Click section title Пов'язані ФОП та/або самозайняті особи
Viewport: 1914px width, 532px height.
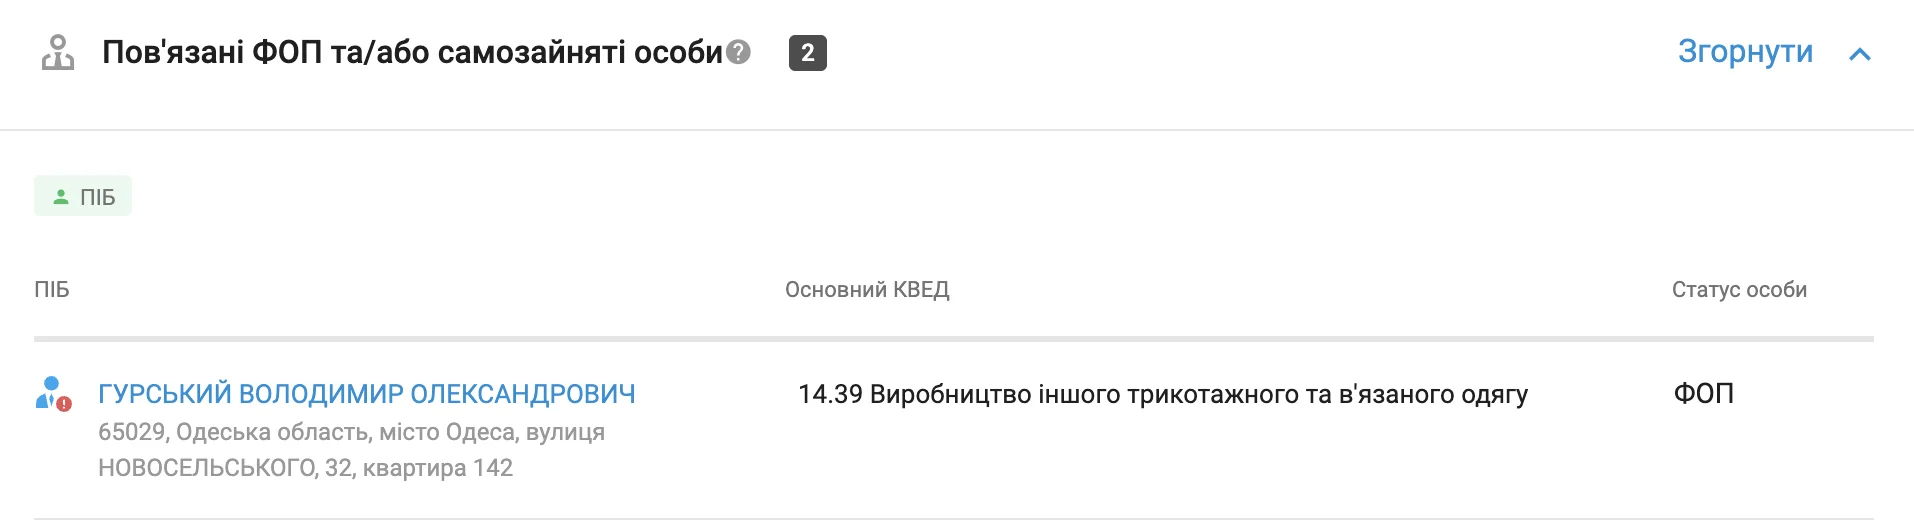pyautogui.click(x=412, y=52)
